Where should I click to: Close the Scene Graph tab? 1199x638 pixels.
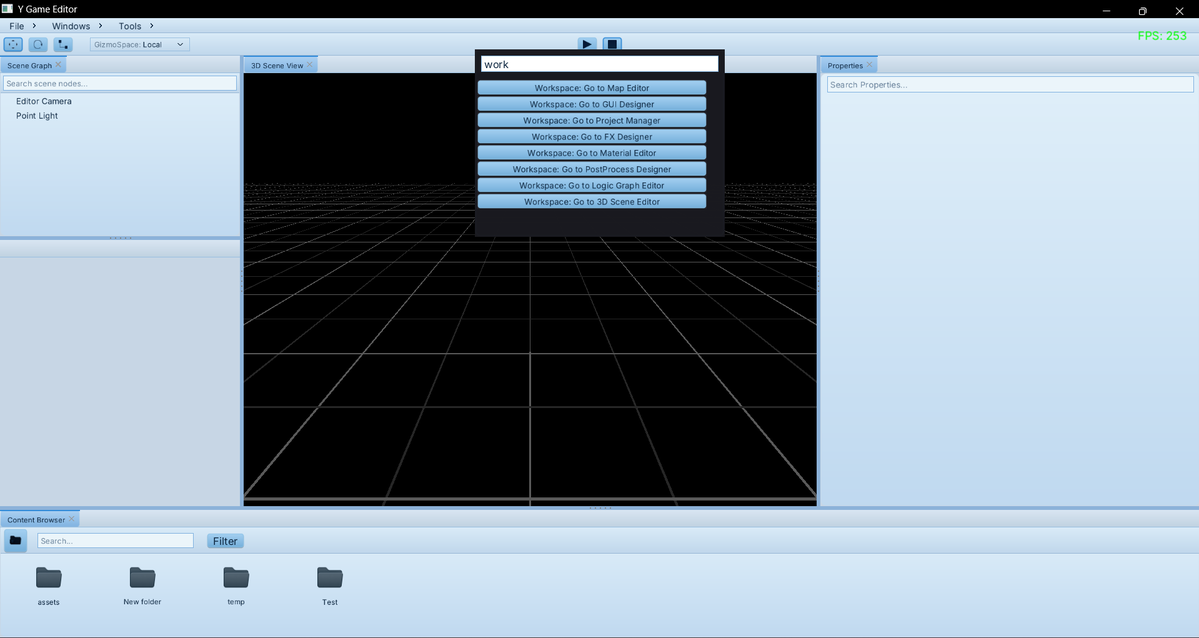tap(58, 64)
